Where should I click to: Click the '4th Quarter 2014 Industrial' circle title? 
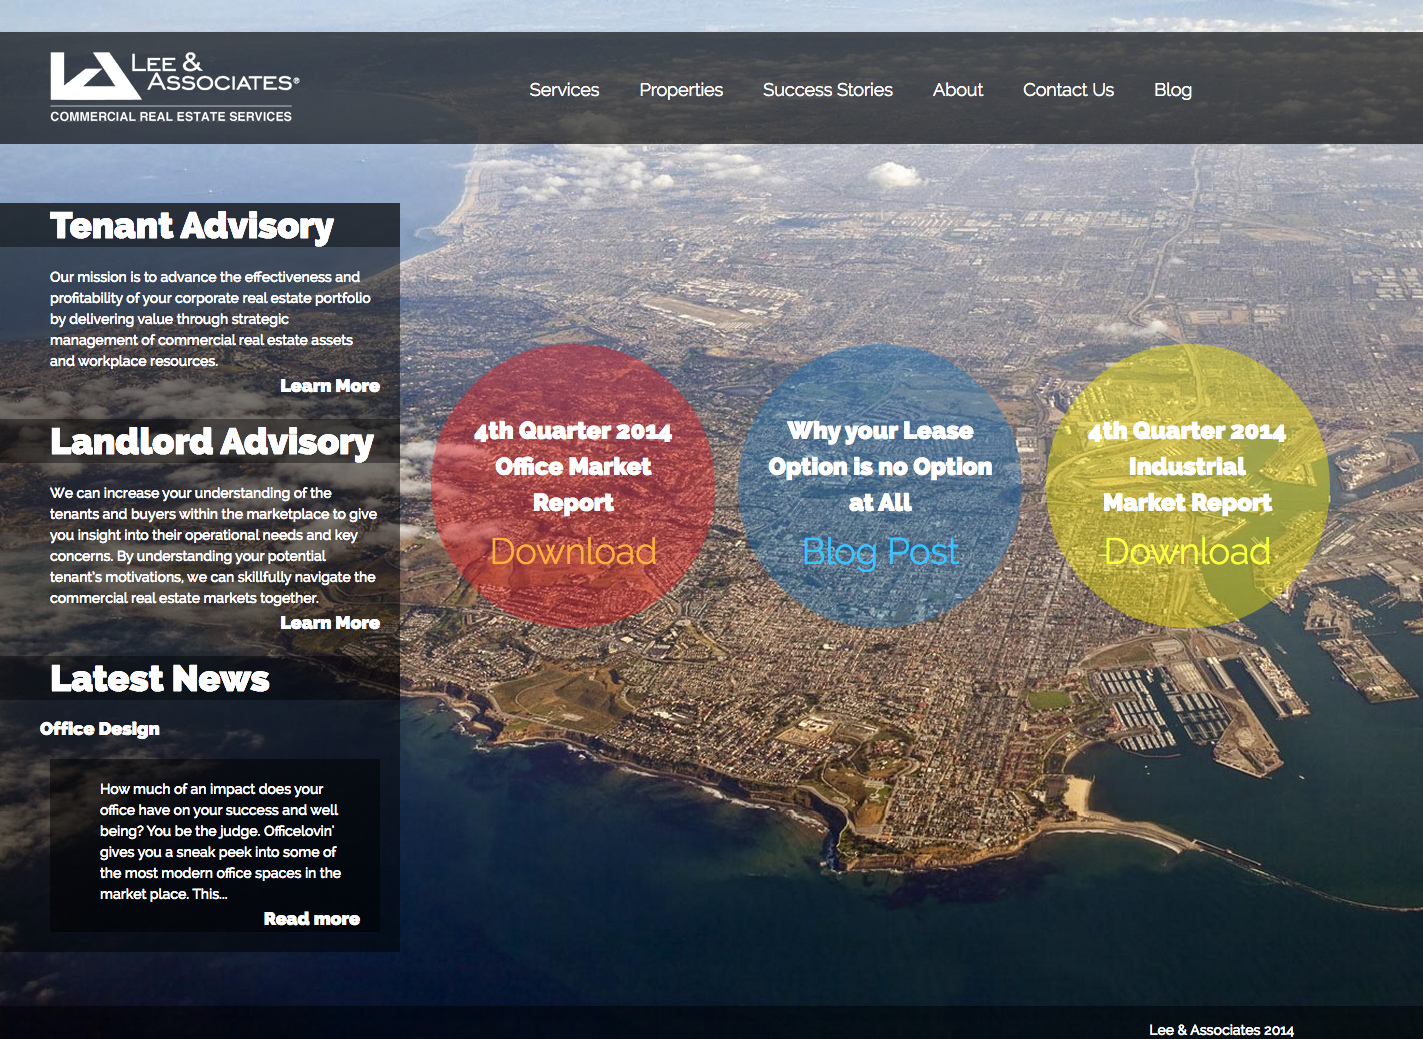1187,467
